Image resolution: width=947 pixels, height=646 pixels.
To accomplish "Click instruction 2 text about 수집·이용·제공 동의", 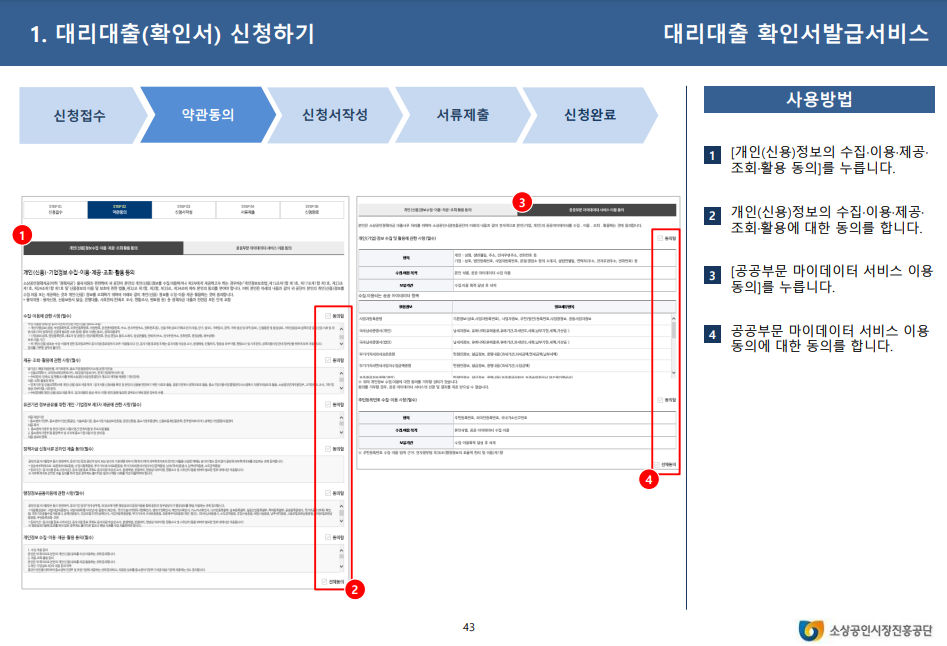I will pyautogui.click(x=827, y=220).
